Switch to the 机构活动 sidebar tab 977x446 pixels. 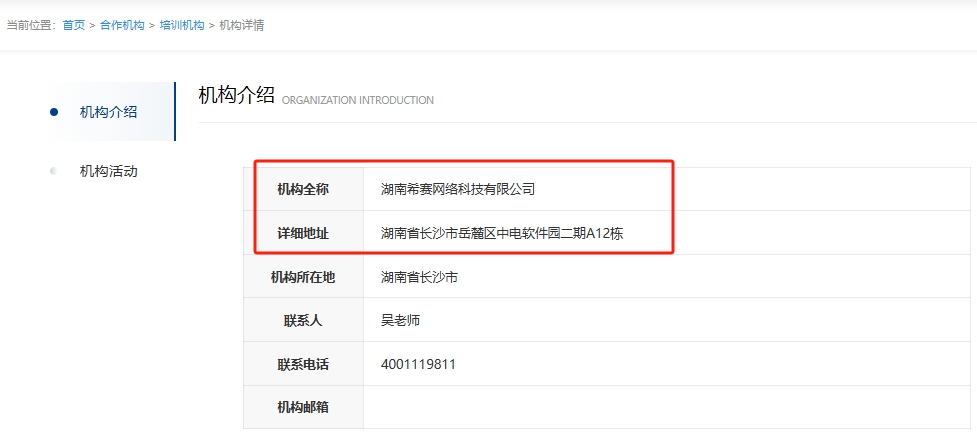[108, 171]
